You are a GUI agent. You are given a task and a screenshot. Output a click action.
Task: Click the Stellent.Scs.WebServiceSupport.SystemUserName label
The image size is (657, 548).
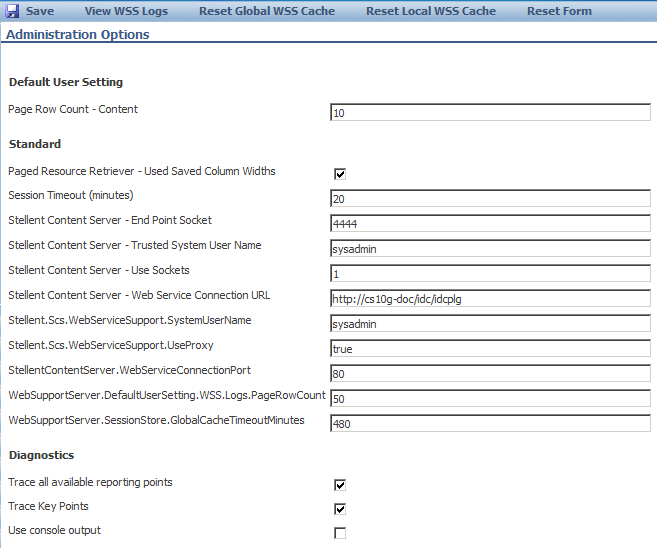pyautogui.click(x=130, y=320)
